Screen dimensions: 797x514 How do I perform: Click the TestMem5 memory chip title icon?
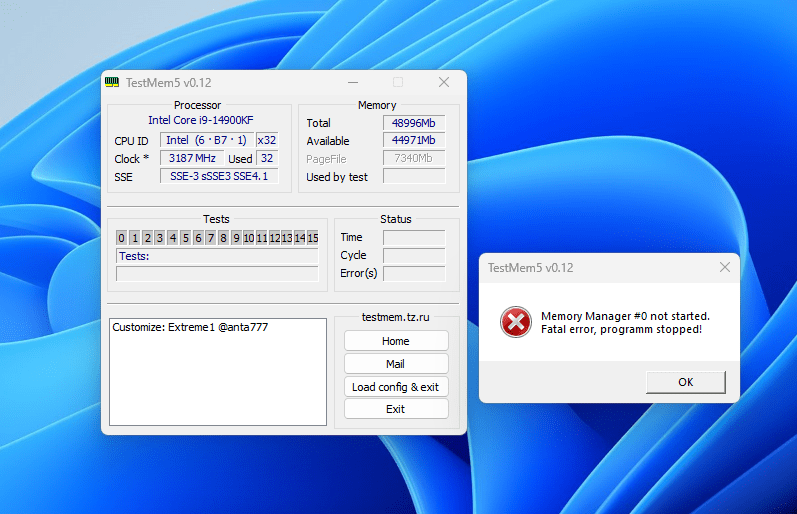pyautogui.click(x=112, y=82)
